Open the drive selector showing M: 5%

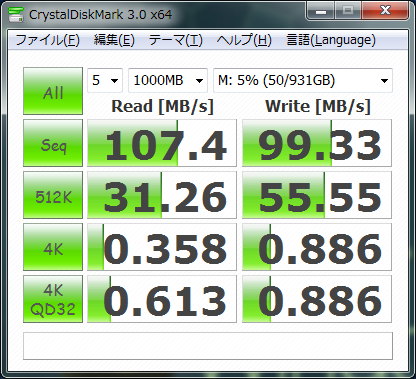coord(303,80)
